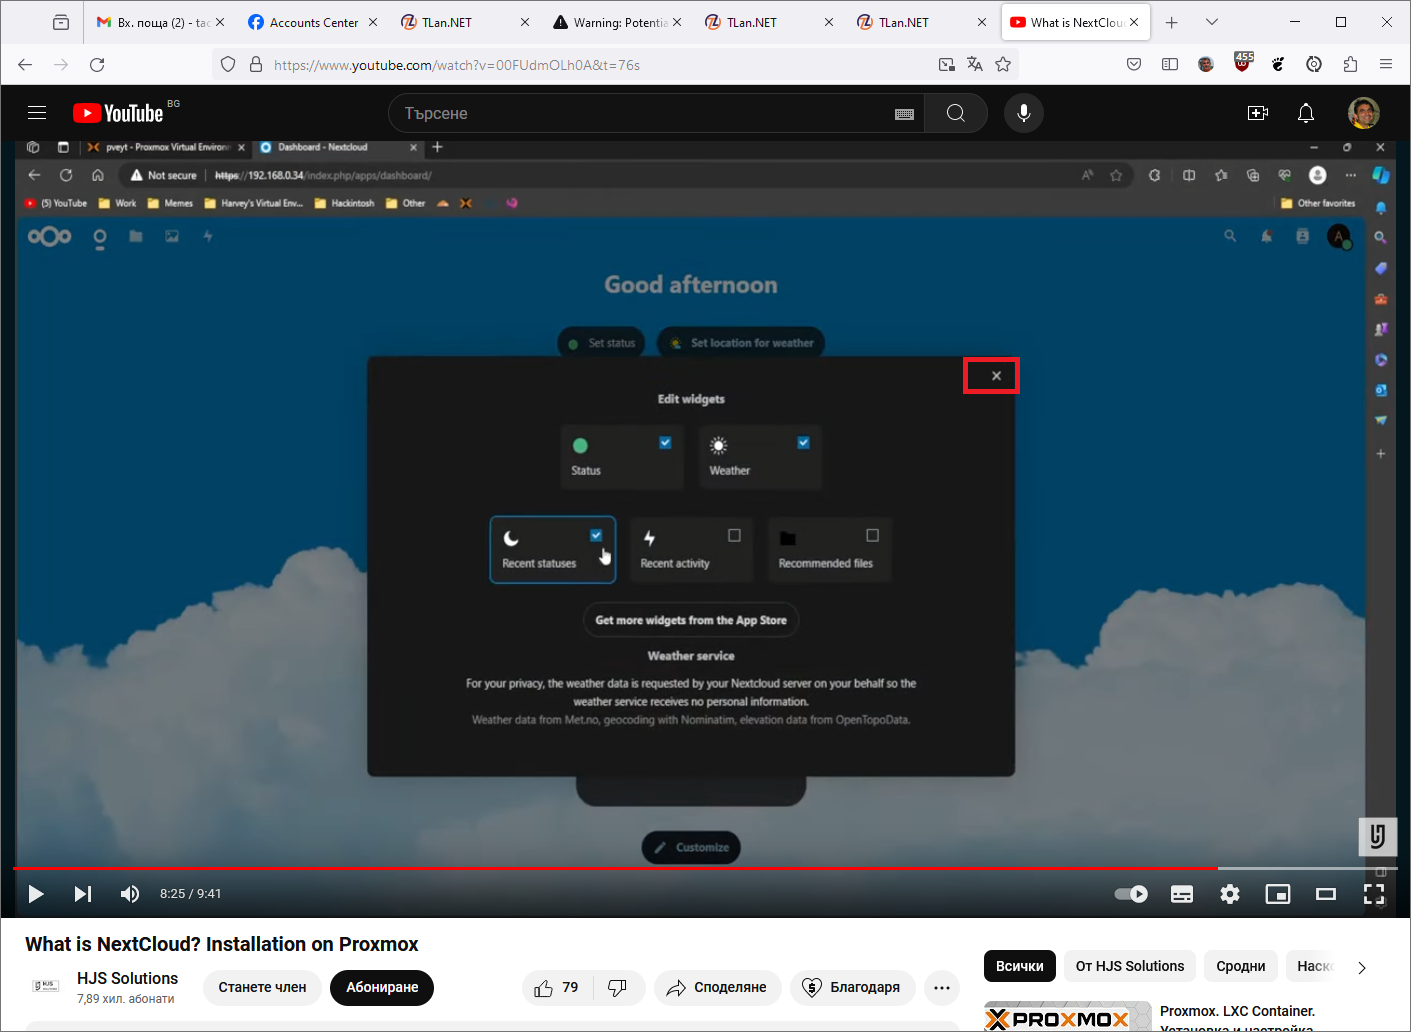1411x1032 pixels.
Task: Open the uBlock extension icon showing 455
Action: [x=1242, y=64]
